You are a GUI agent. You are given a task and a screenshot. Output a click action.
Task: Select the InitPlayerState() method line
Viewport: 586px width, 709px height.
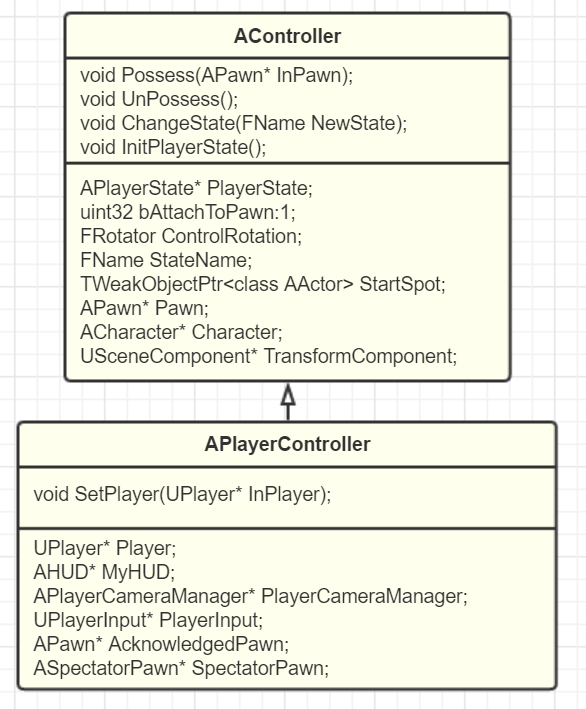coord(173,147)
